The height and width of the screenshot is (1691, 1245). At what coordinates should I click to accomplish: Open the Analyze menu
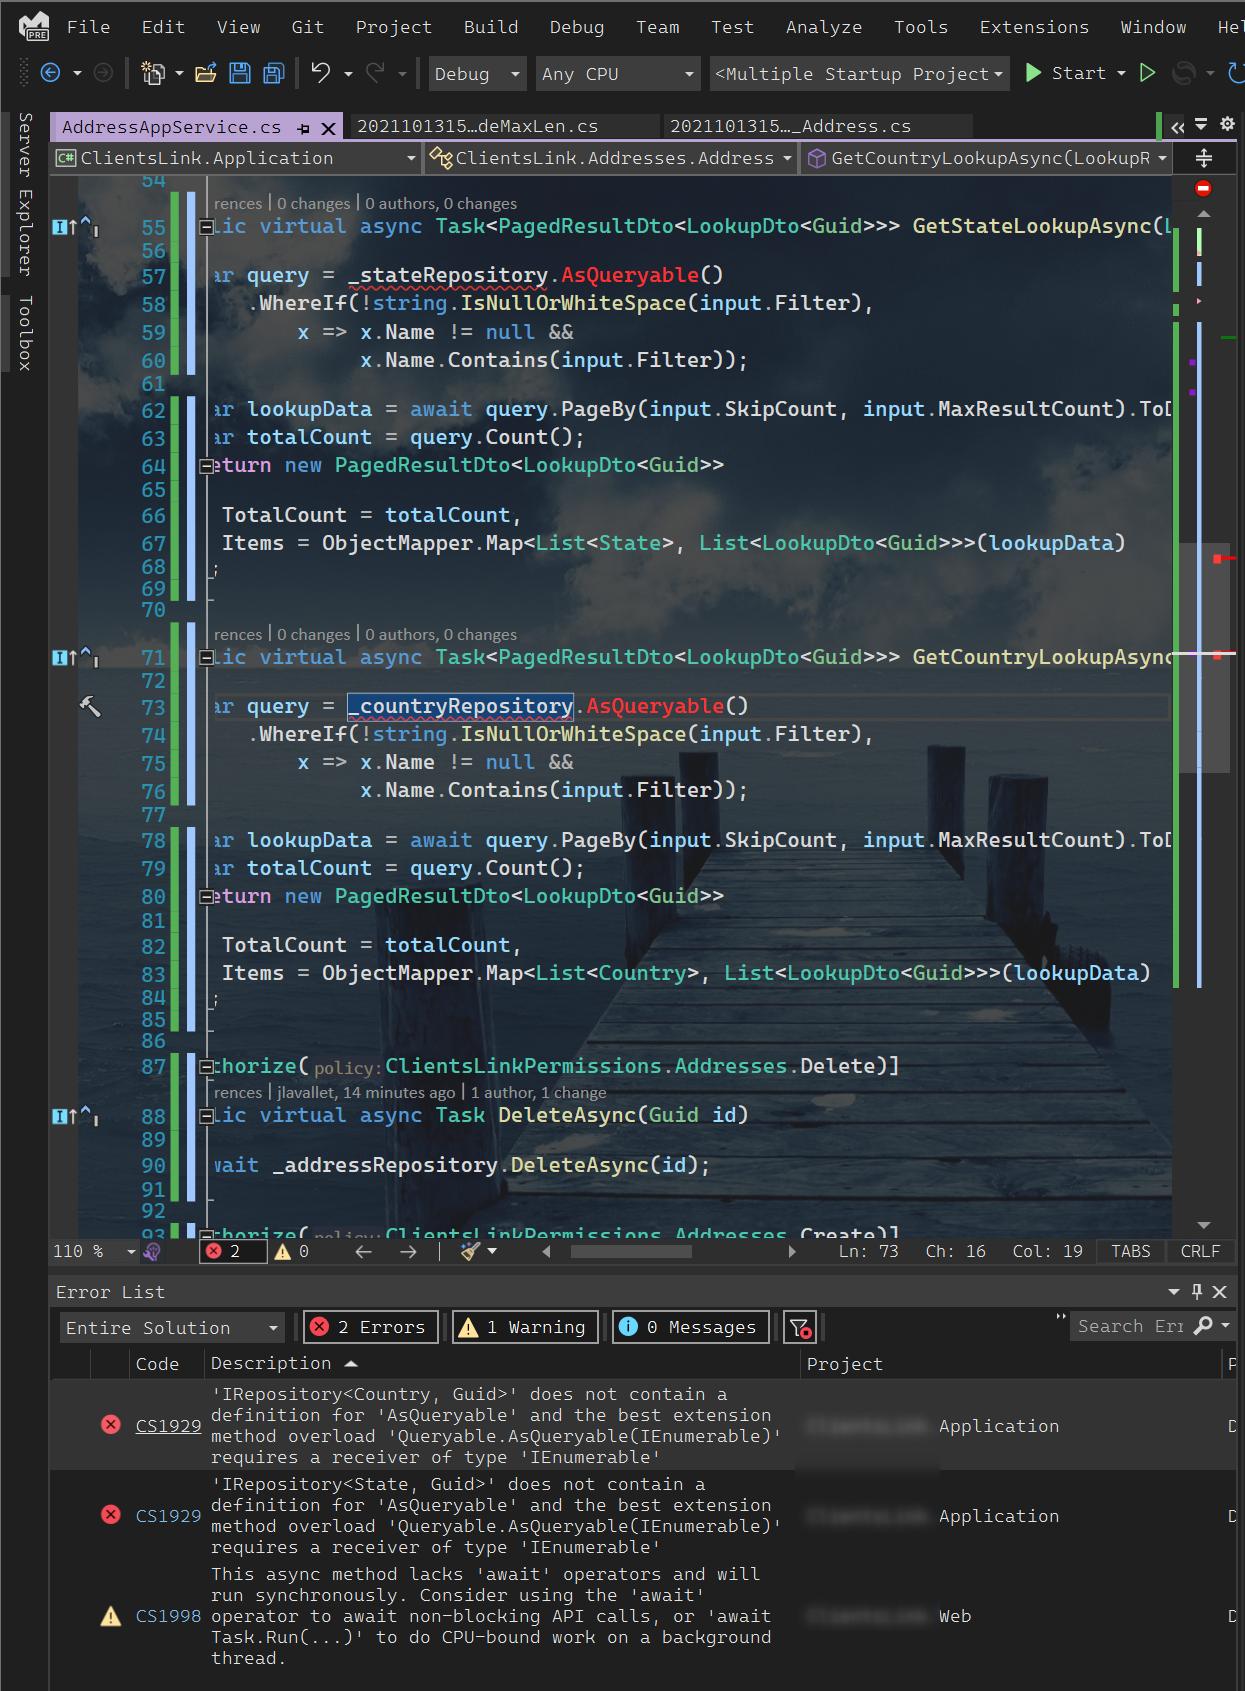point(824,27)
